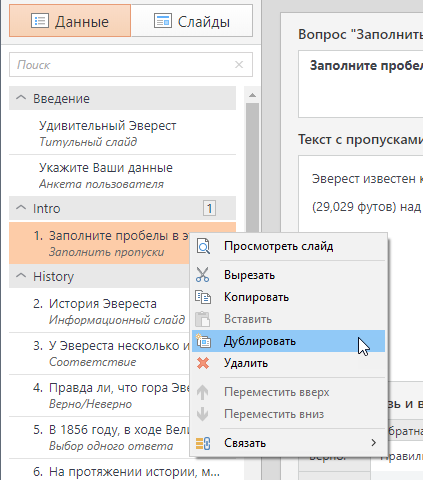Image resolution: width=423 pixels, height=480 pixels.
Task: Click the scissors icon next to Вырезать
Action: (202, 275)
